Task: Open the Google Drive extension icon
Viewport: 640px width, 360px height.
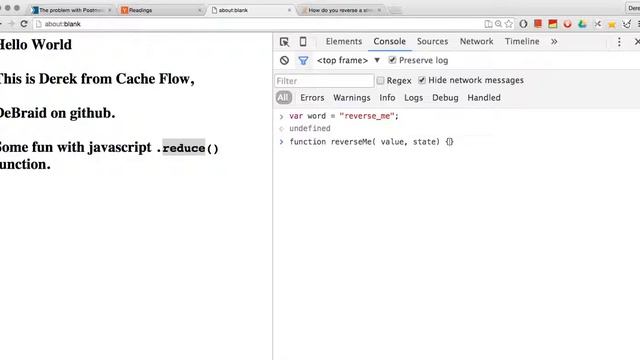Action: (x=582, y=24)
